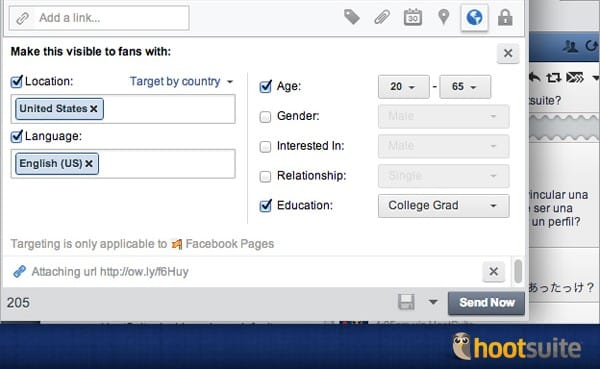This screenshot has height=369, width=600.
Task: Open the Interested In Male dropdown
Action: click(443, 146)
